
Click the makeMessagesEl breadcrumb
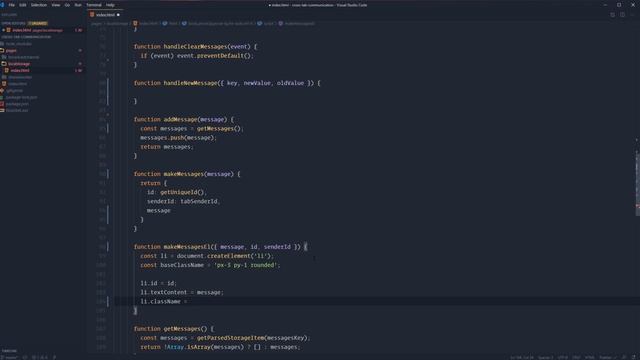click(297, 24)
